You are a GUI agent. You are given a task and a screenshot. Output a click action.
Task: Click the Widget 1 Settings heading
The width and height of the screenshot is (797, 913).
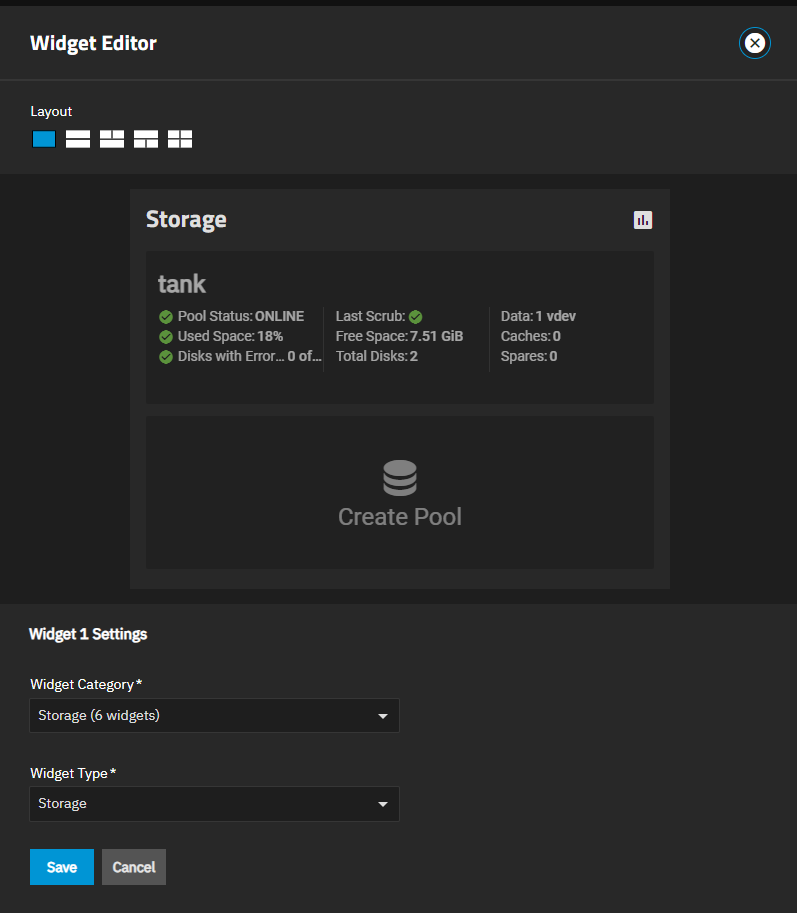pyautogui.click(x=88, y=633)
